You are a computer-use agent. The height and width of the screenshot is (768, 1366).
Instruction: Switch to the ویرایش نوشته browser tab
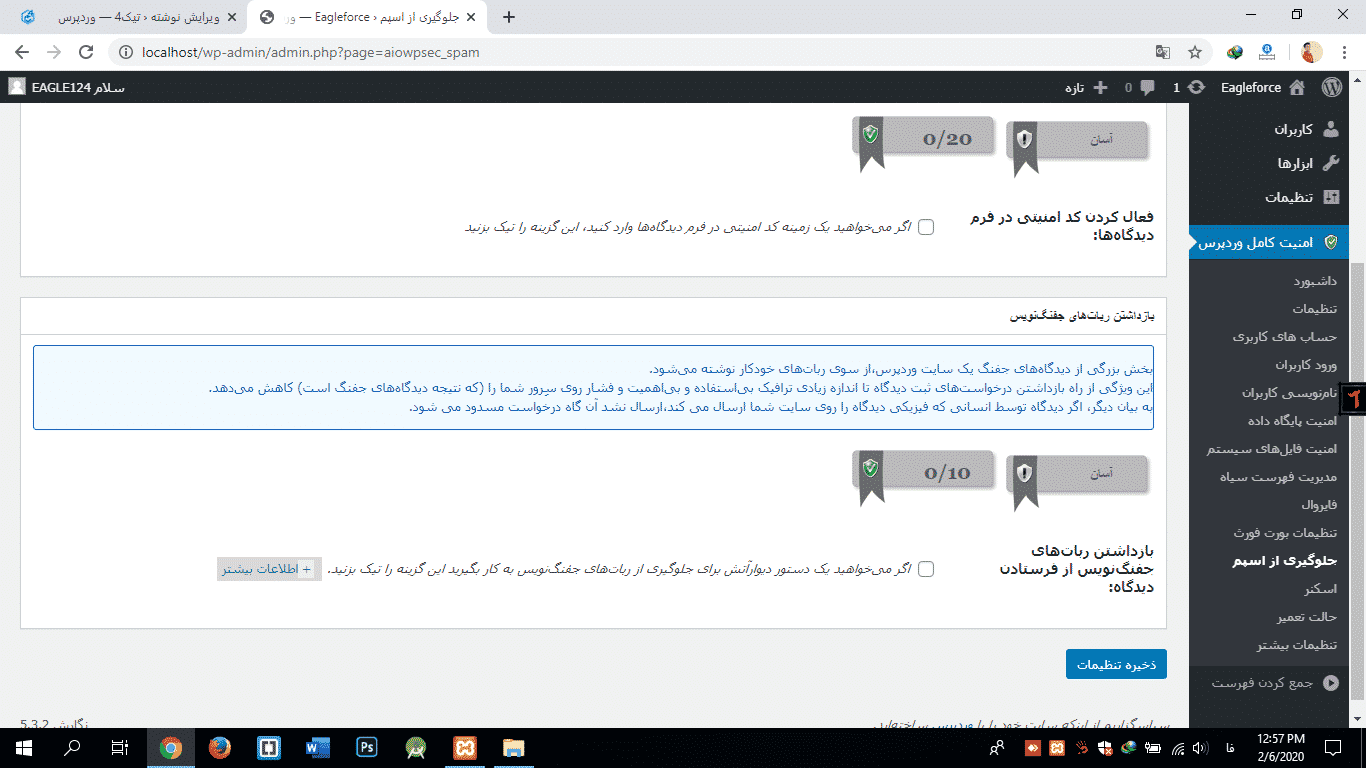(125, 17)
